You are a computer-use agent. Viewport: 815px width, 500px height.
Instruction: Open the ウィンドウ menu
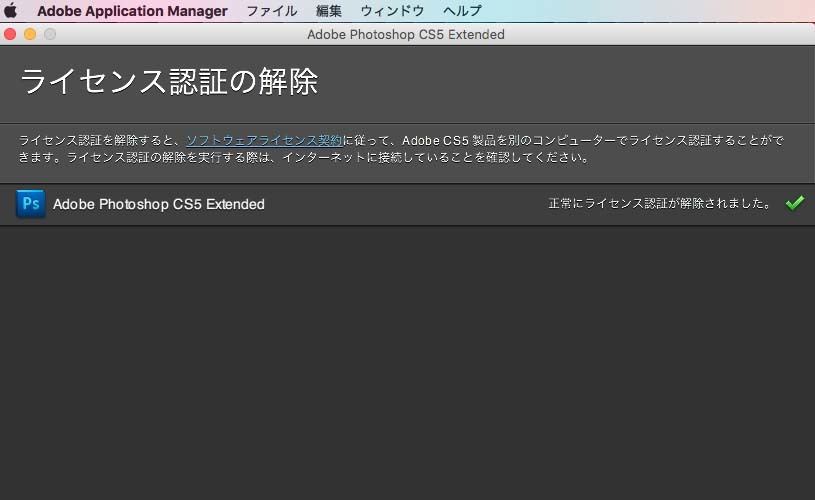392,11
